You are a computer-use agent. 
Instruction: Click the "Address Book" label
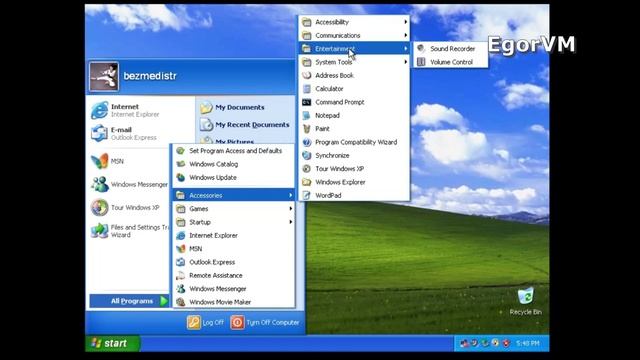[334, 76]
